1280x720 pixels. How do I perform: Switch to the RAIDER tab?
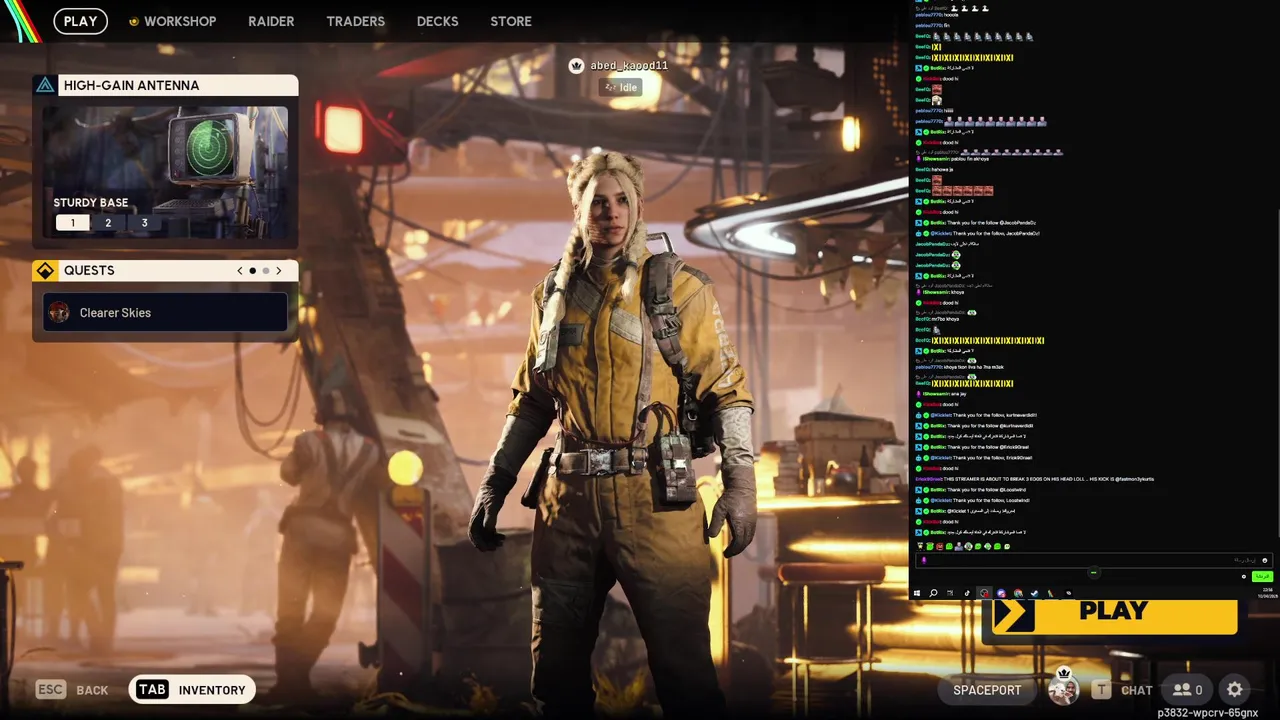point(271,21)
